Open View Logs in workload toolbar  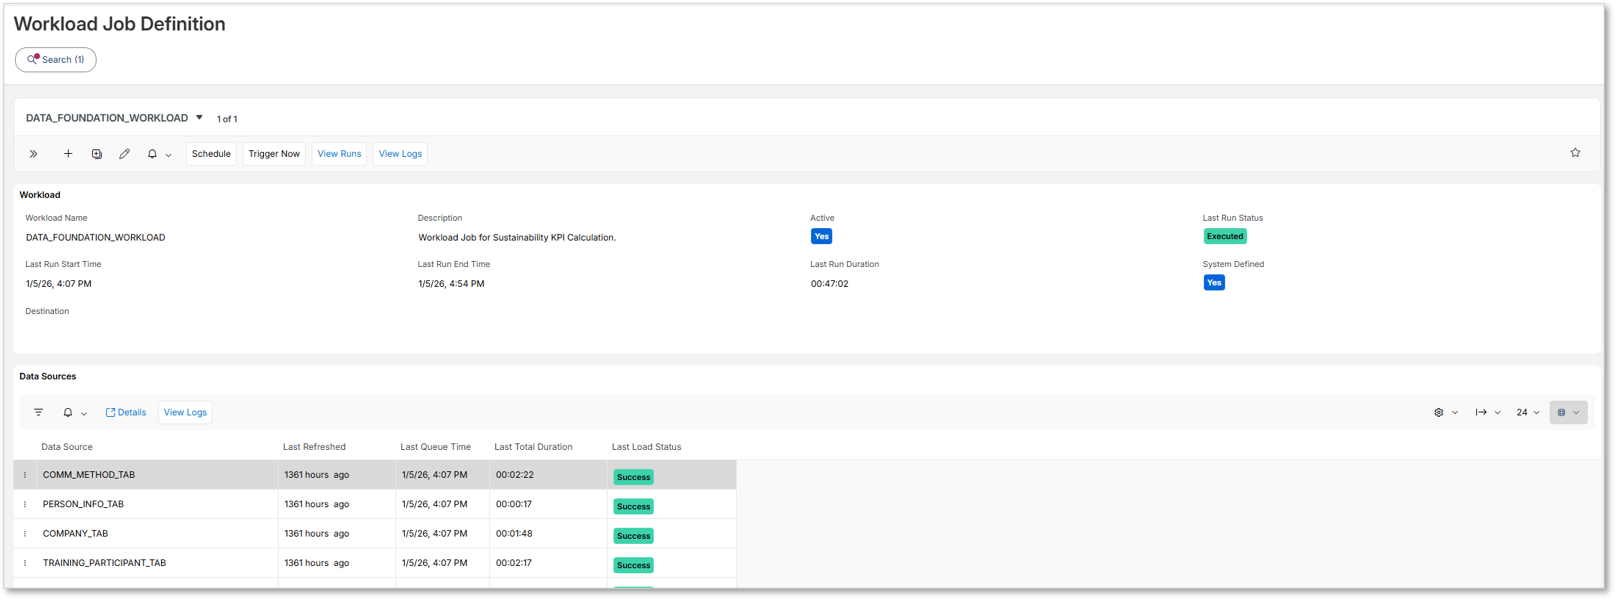tap(400, 154)
